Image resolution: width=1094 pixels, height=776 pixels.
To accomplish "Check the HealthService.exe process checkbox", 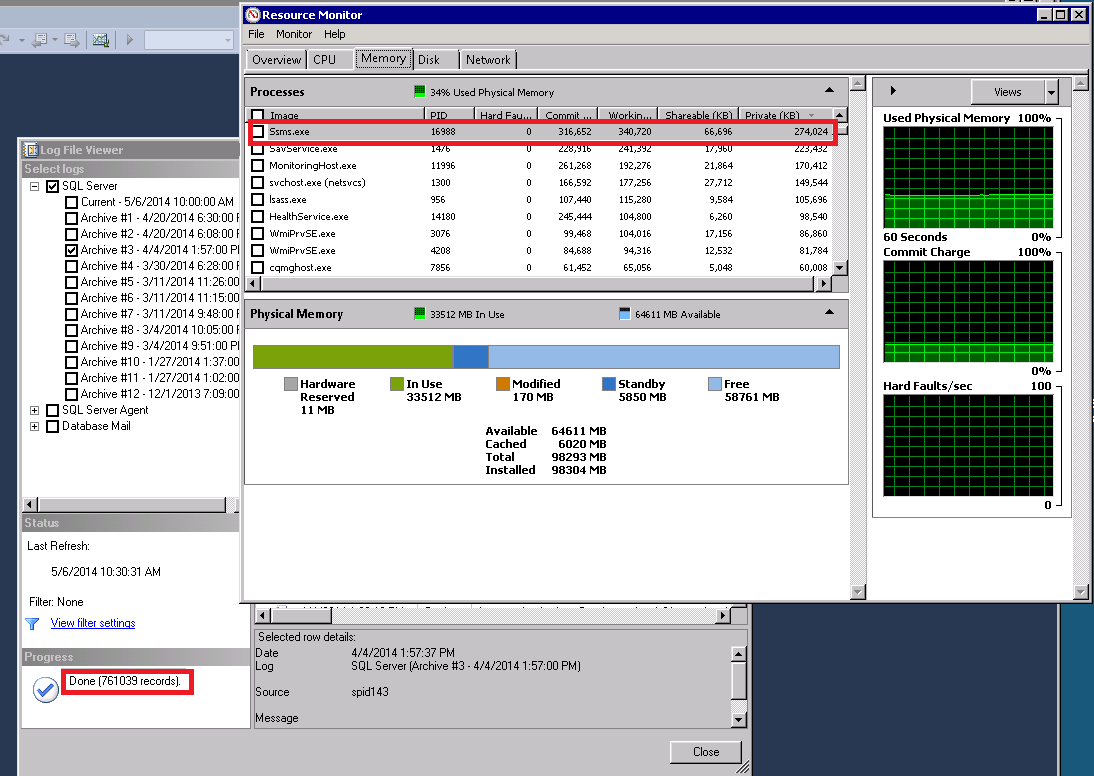I will pyautogui.click(x=257, y=216).
